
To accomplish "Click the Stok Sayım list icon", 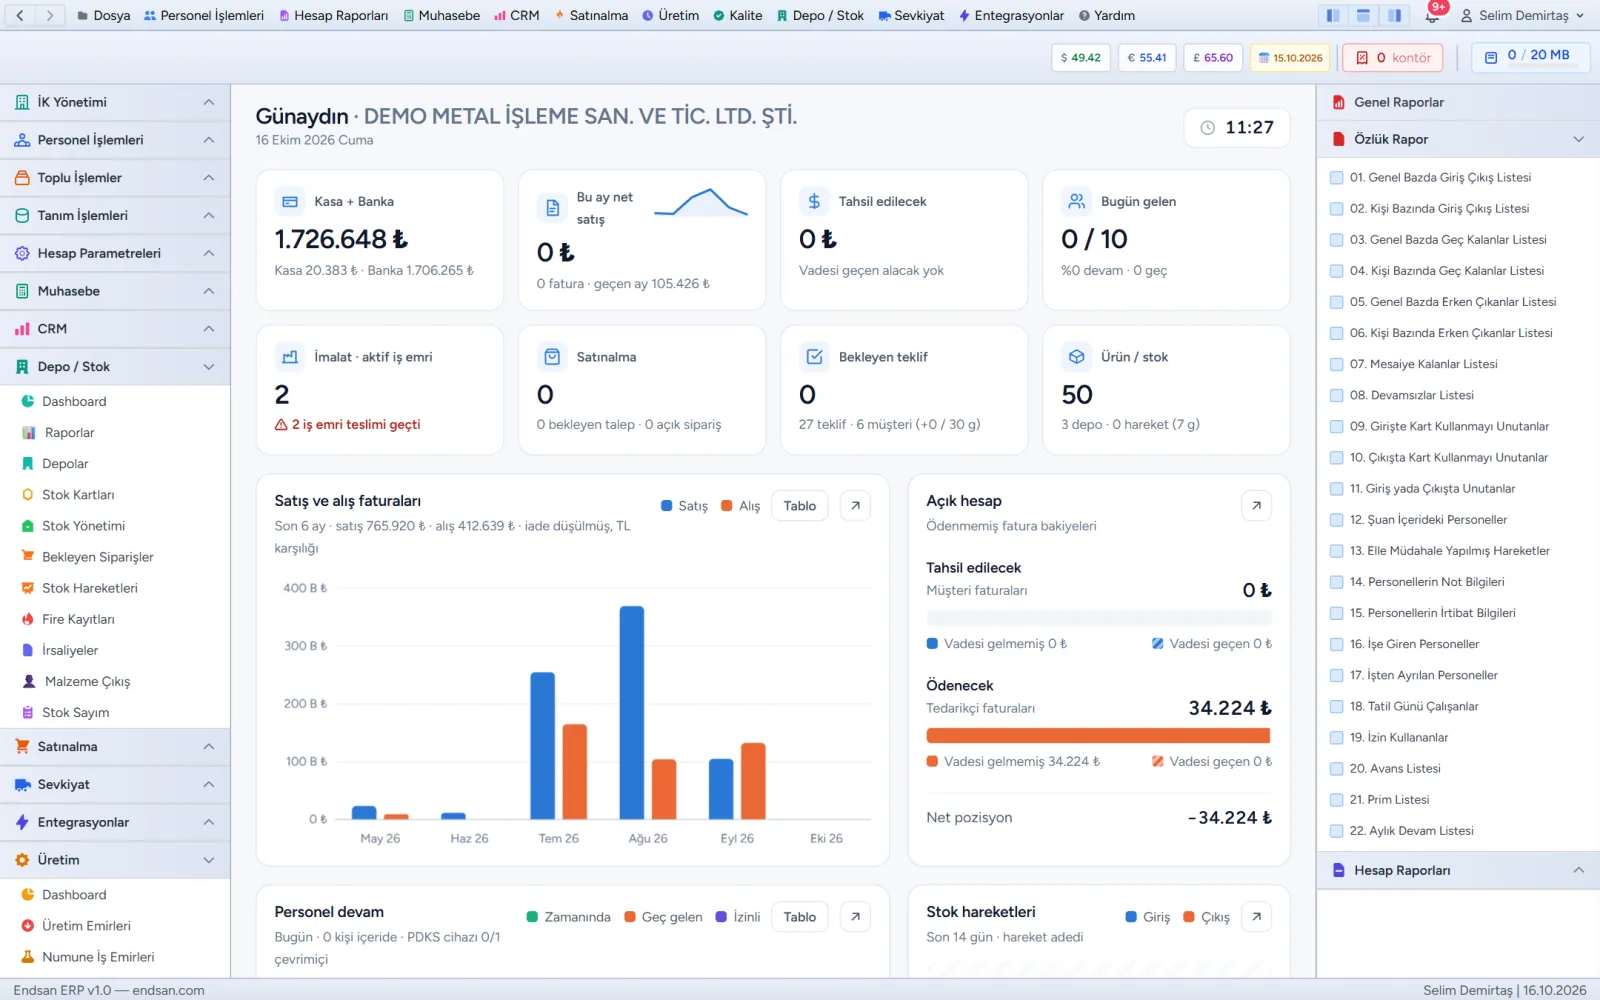I will (x=28, y=712).
